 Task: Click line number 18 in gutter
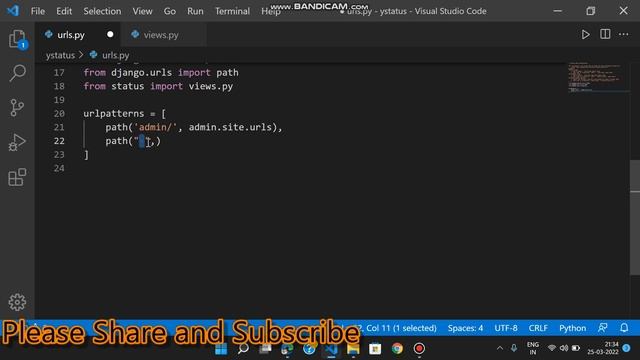(59, 86)
